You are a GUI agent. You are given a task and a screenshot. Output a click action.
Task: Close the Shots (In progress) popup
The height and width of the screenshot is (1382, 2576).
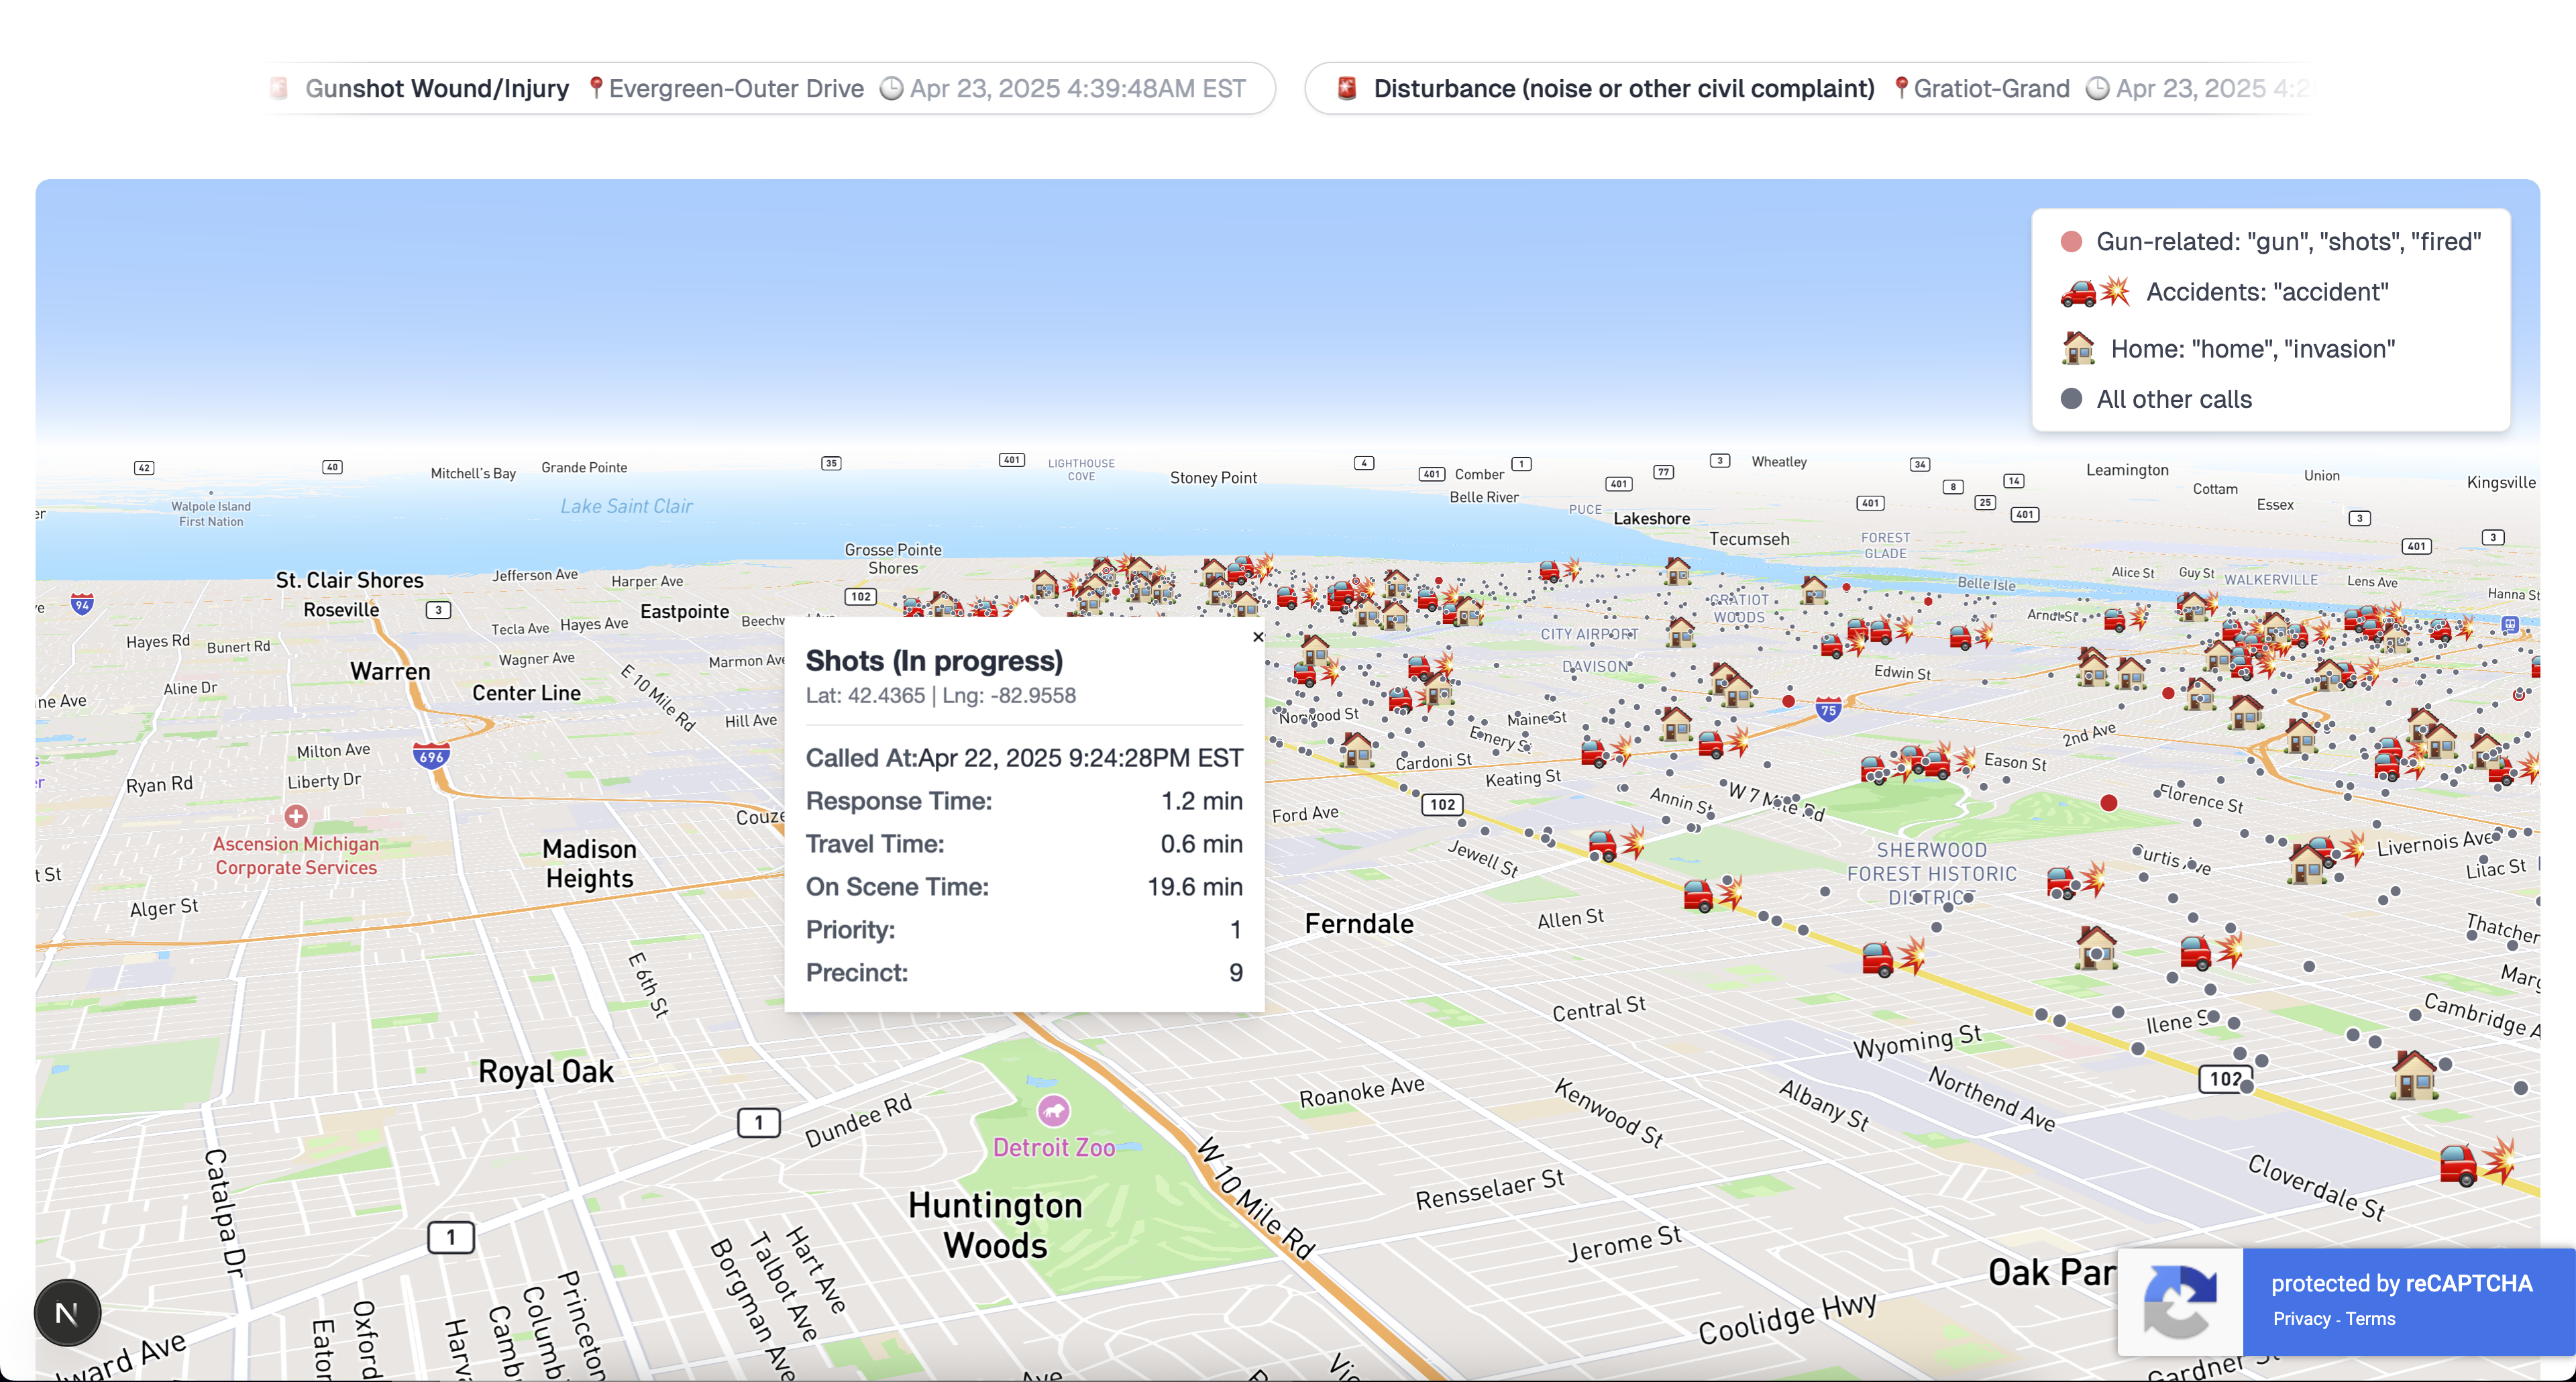[1258, 637]
